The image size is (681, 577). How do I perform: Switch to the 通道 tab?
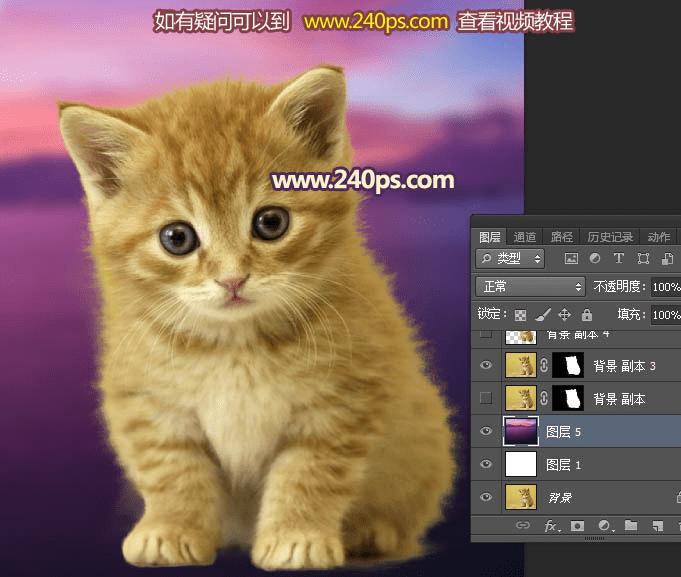525,237
